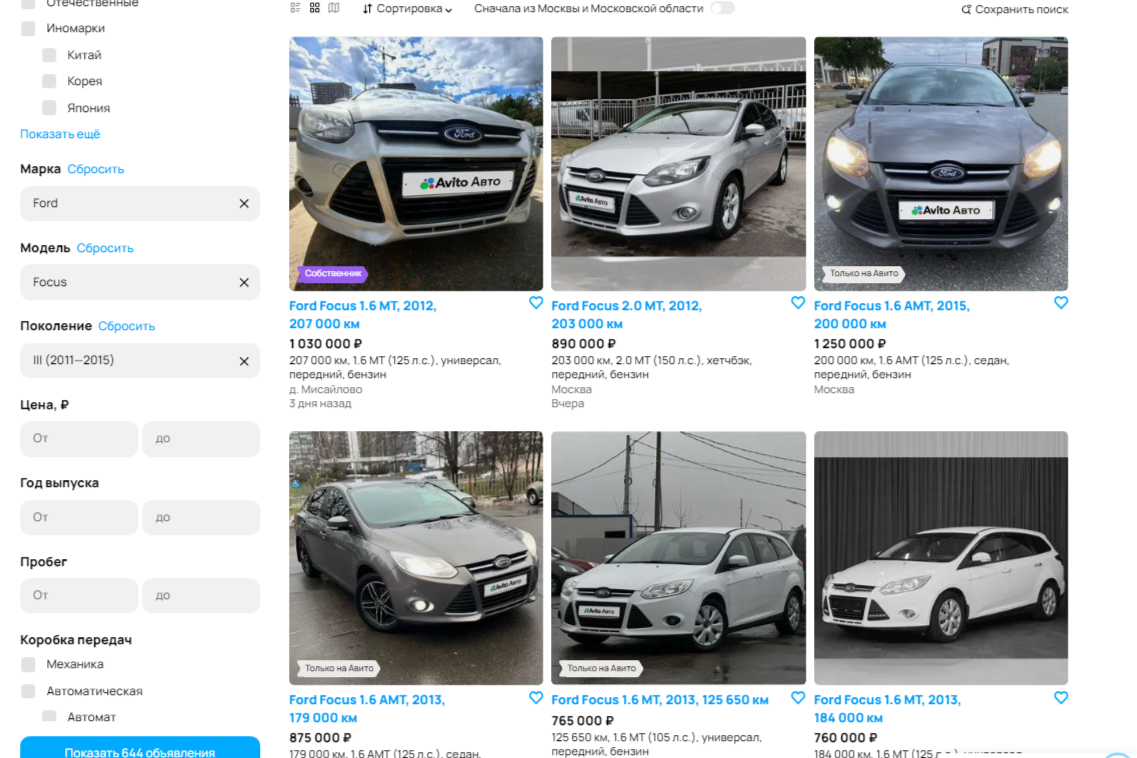The height and width of the screenshot is (758, 1137).
Task: Switch to grid view layout icon
Action: tap(315, 8)
